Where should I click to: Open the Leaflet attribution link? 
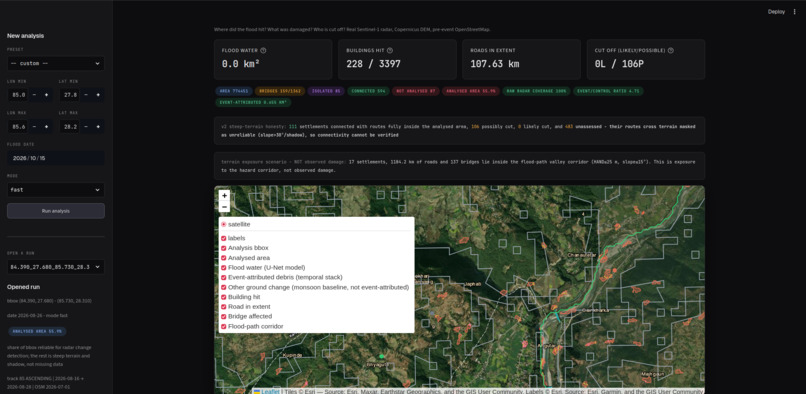pyautogui.click(x=270, y=391)
